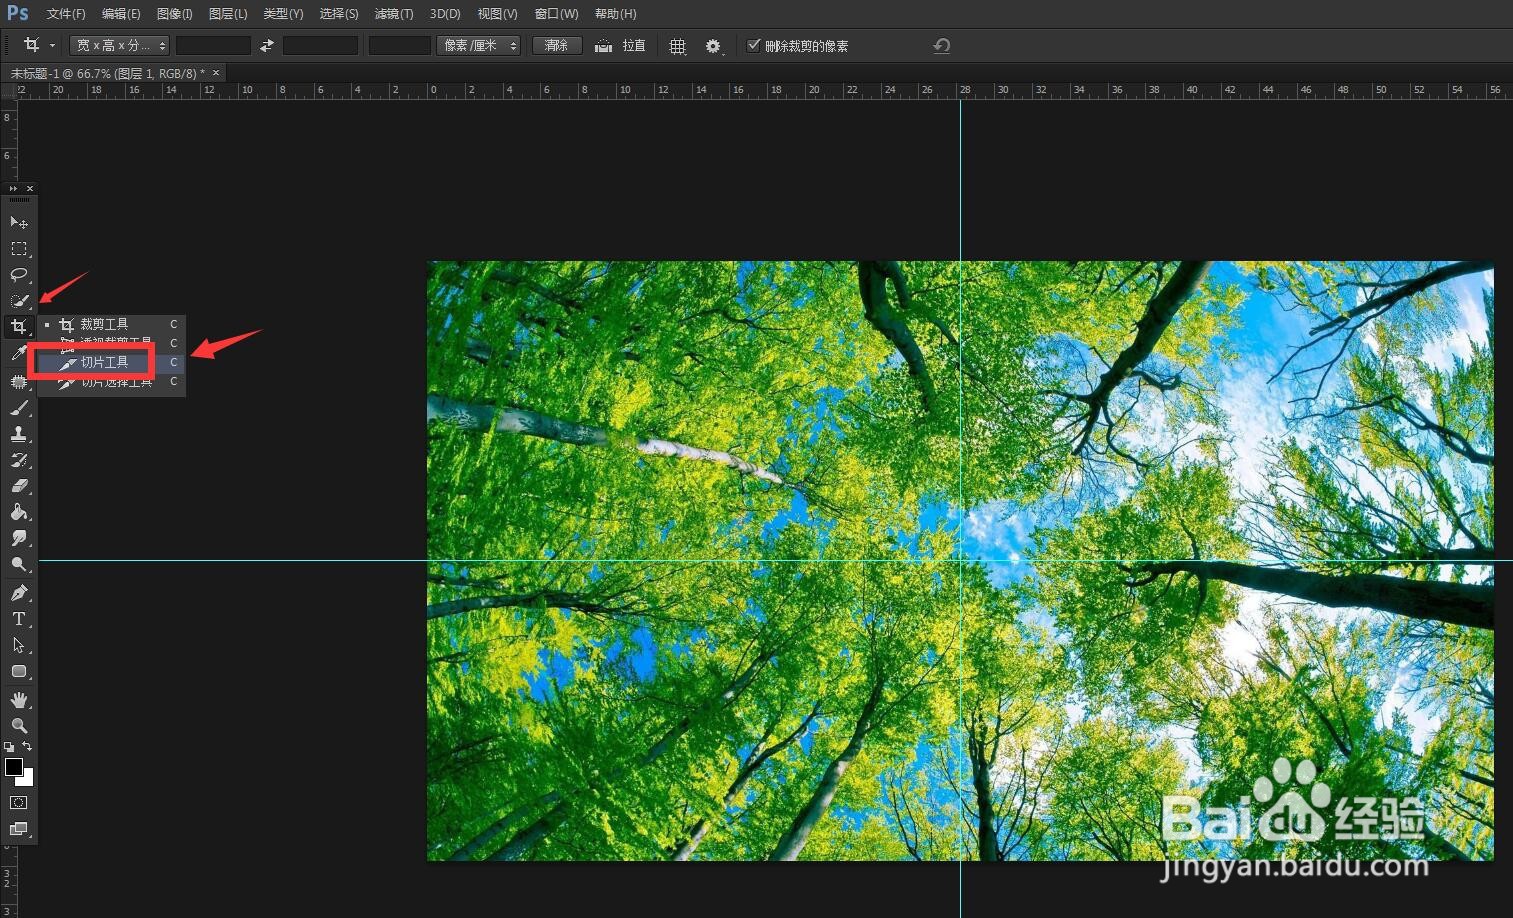Select the Smudge tool
This screenshot has width=1513, height=918.
[x=18, y=538]
